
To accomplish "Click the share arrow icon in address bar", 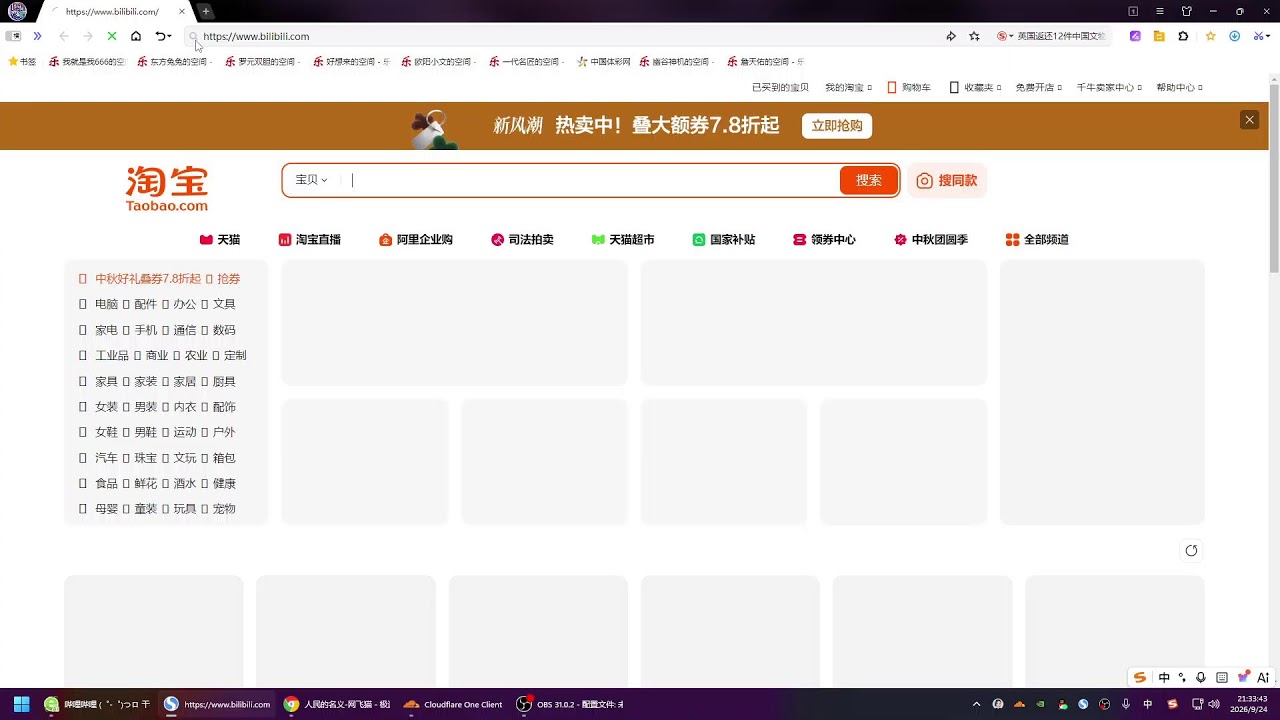I will 951,36.
